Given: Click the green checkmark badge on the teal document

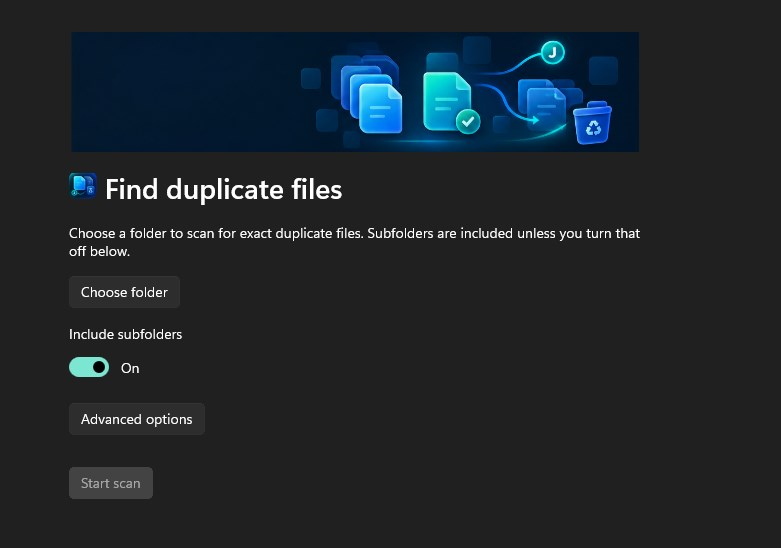Looking at the screenshot, I should 468,121.
